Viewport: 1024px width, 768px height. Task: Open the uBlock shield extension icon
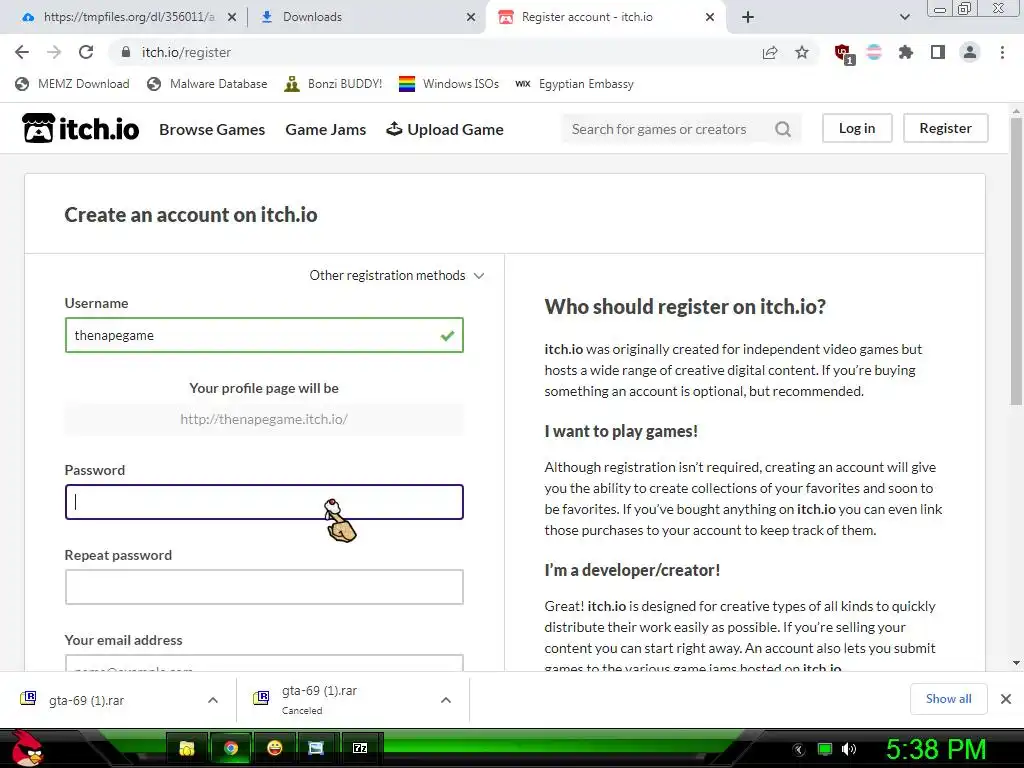click(844, 53)
